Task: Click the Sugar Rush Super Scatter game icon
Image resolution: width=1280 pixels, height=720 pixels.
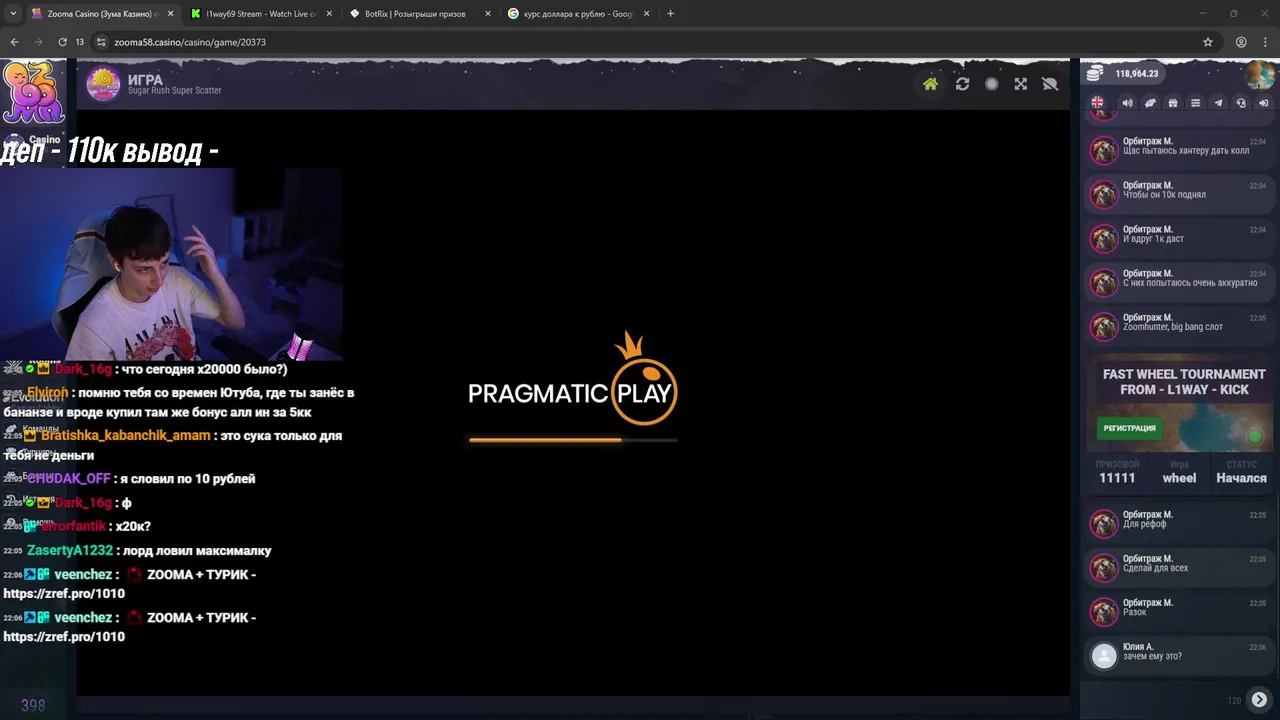Action: [103, 84]
